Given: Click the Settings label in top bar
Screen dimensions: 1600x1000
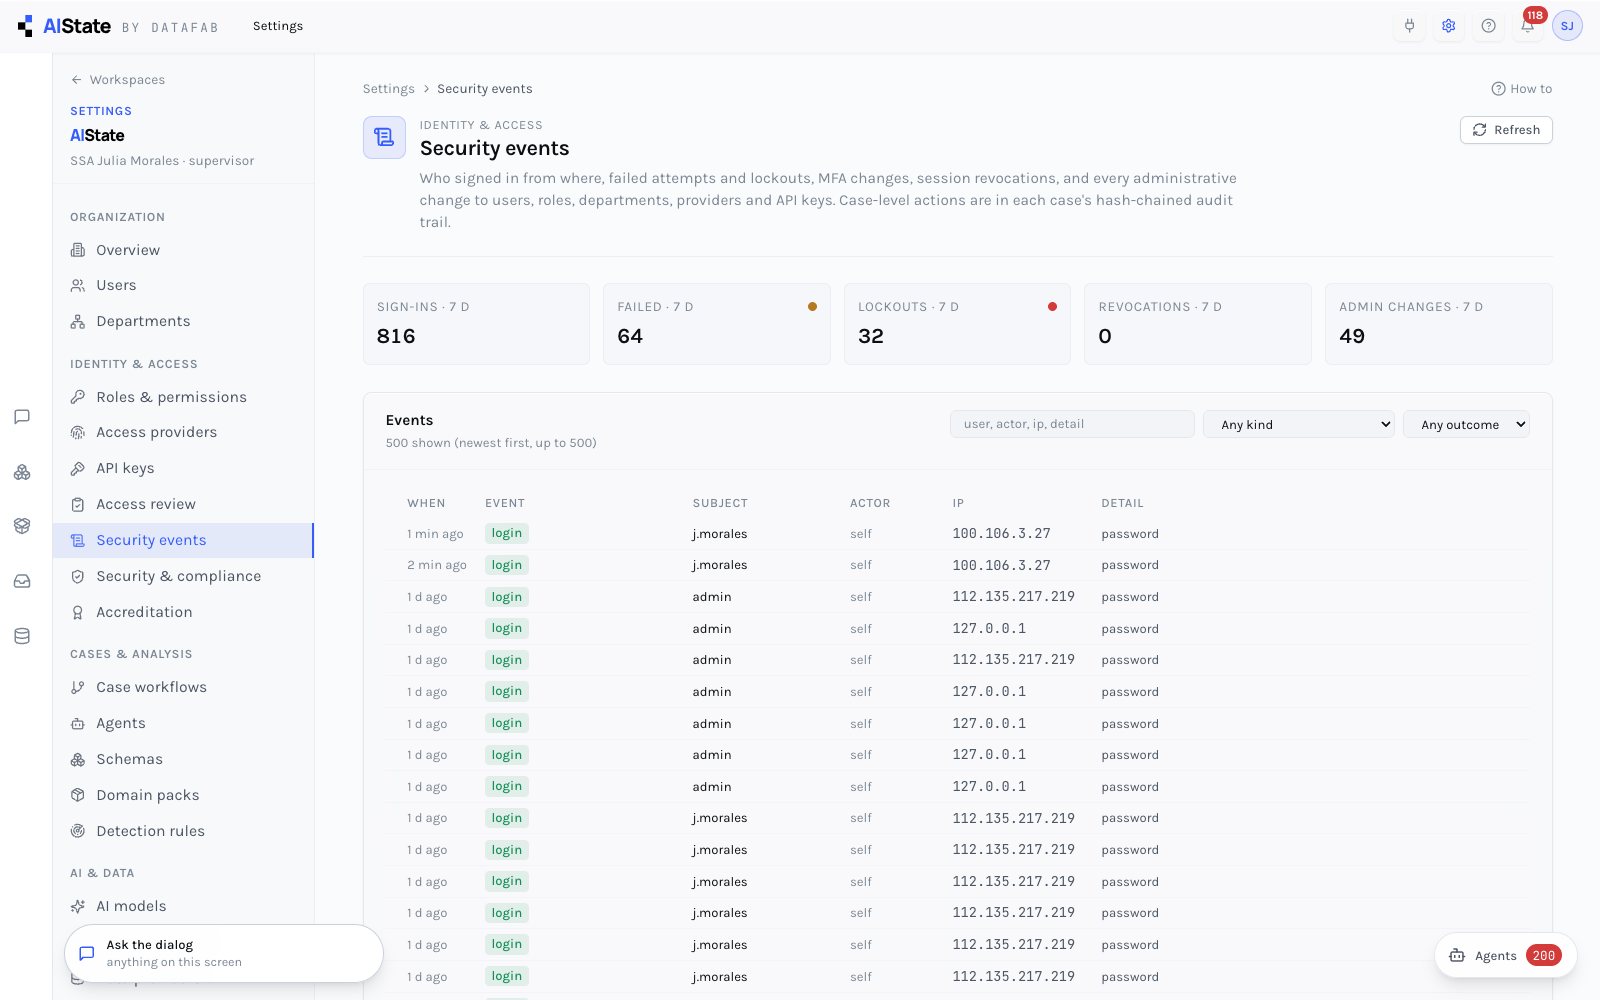Looking at the screenshot, I should (278, 26).
